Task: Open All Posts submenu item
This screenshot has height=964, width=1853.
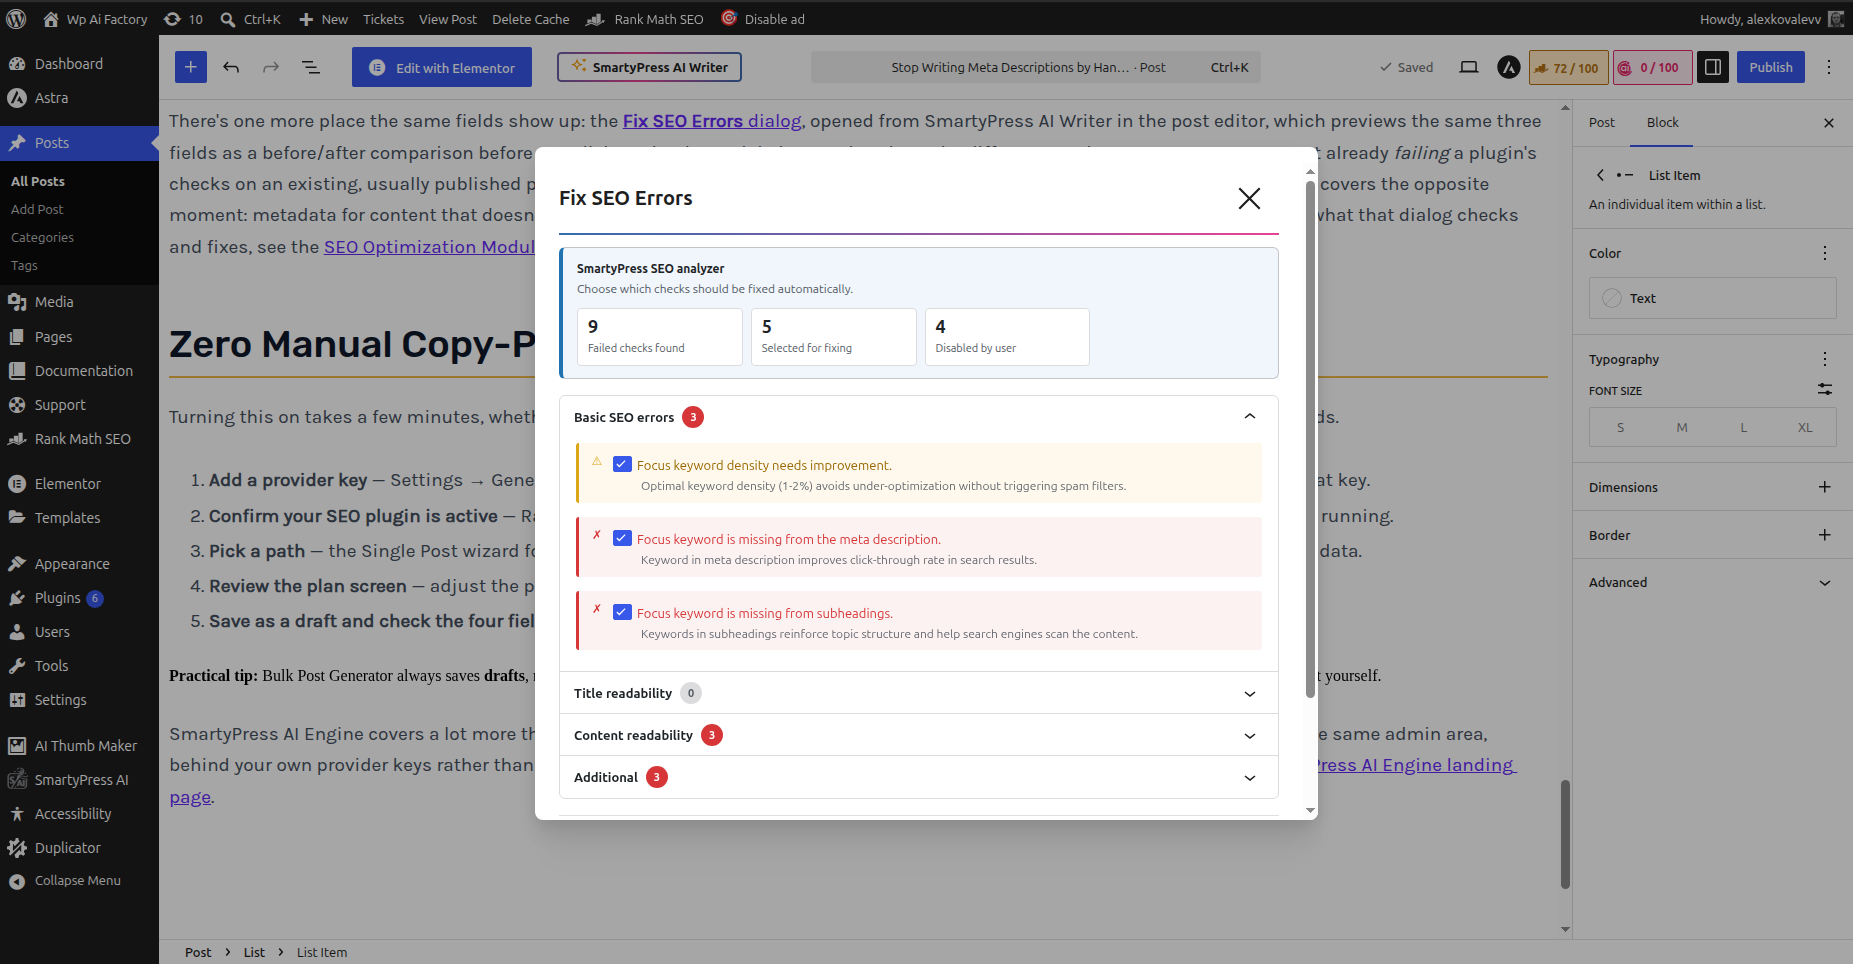Action: [38, 181]
